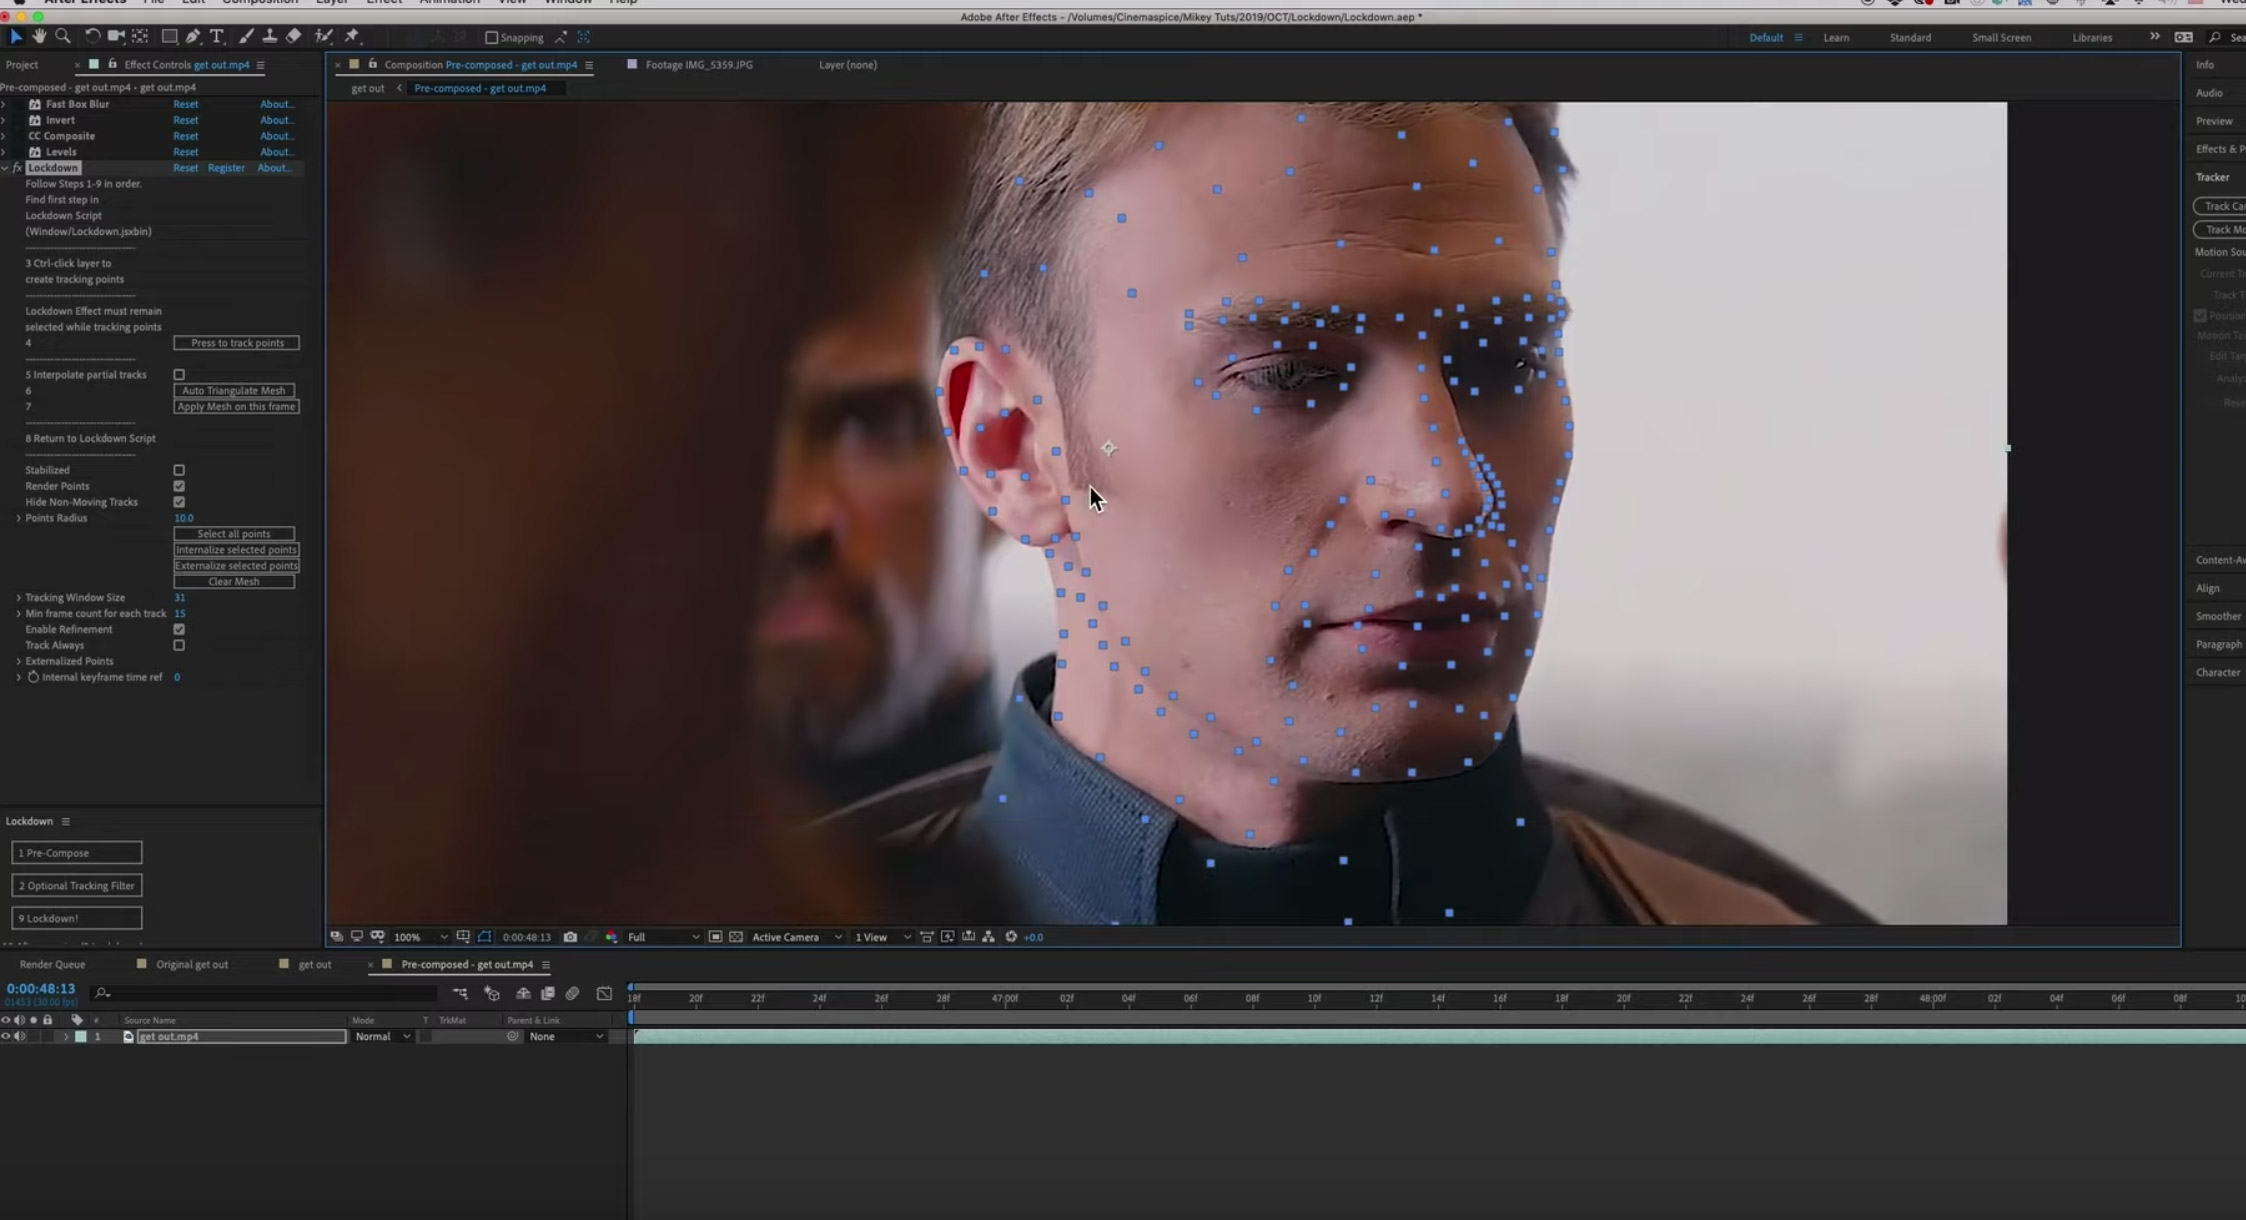This screenshot has width=2246, height=1220.
Task: Open the composition flowchart icon in viewer
Action: tap(988, 937)
